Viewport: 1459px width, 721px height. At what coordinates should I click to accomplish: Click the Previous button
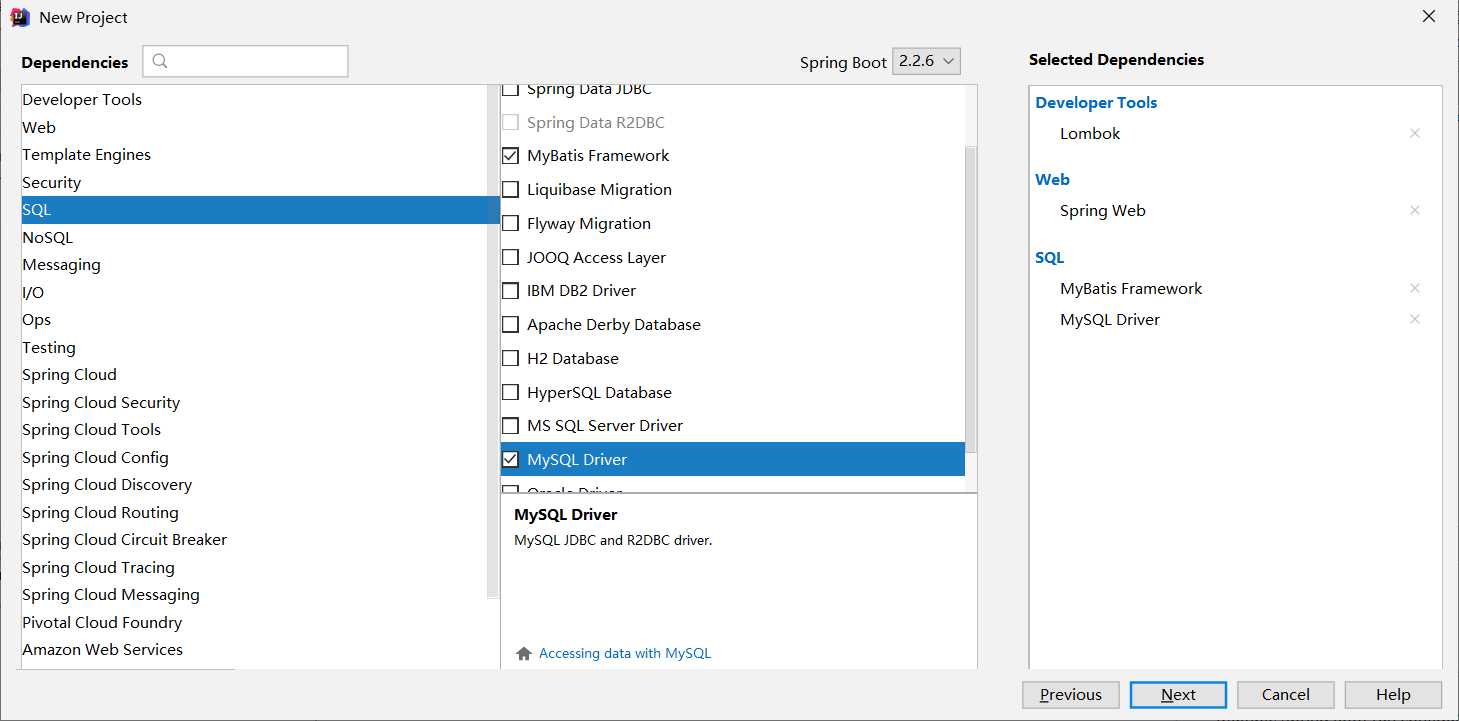(1070, 695)
